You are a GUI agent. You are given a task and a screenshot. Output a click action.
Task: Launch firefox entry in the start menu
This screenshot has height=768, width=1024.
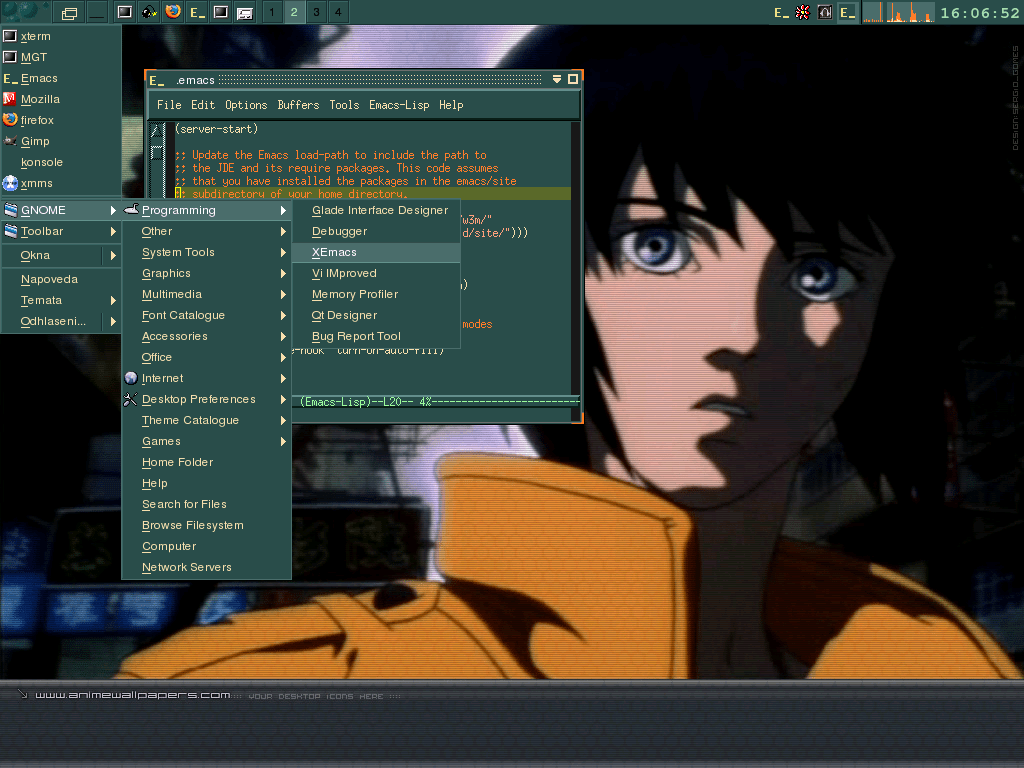pos(61,120)
